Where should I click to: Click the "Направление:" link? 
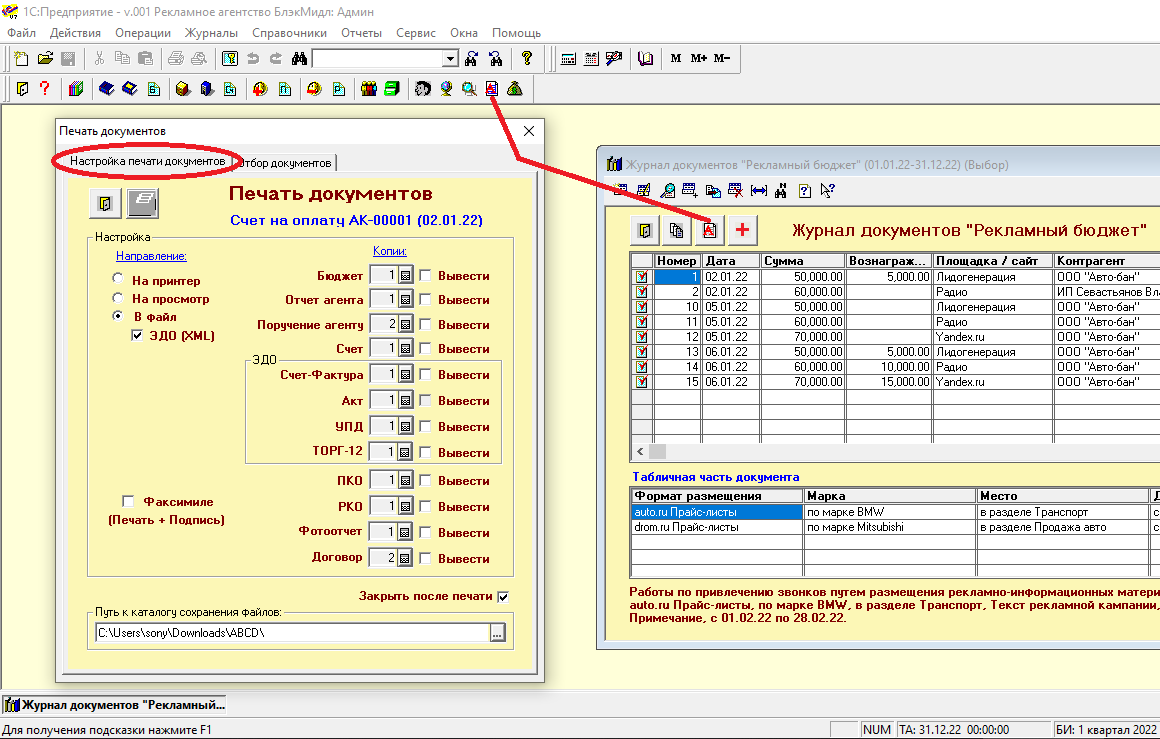click(x=151, y=256)
